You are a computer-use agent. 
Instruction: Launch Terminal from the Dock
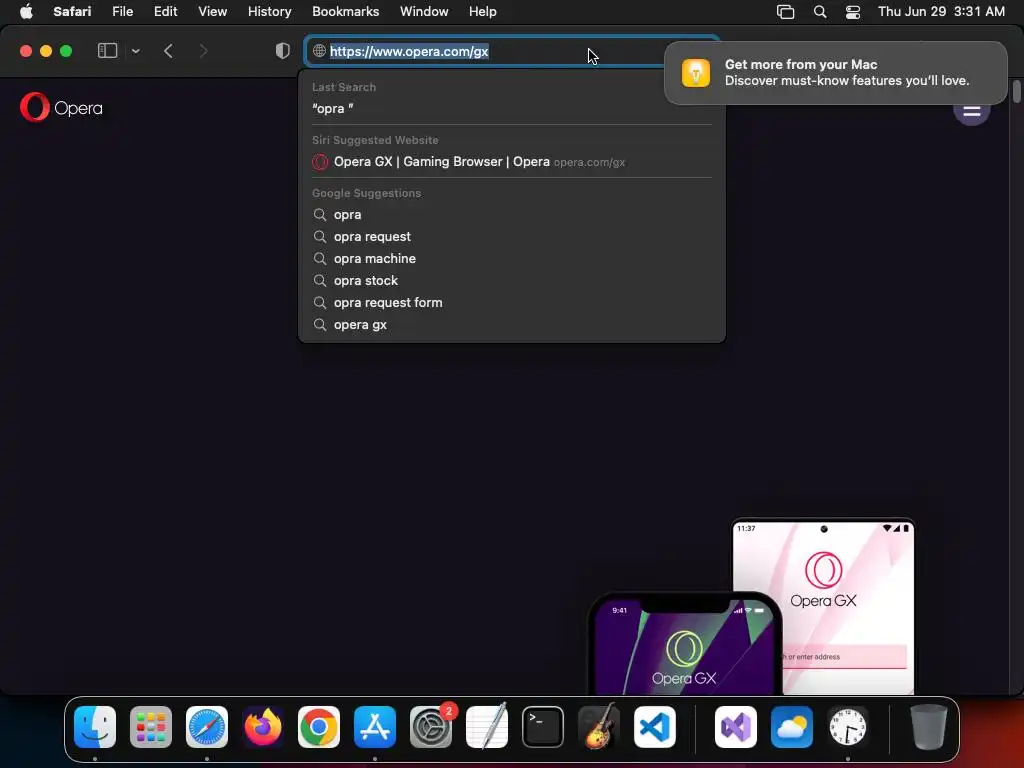tap(543, 727)
